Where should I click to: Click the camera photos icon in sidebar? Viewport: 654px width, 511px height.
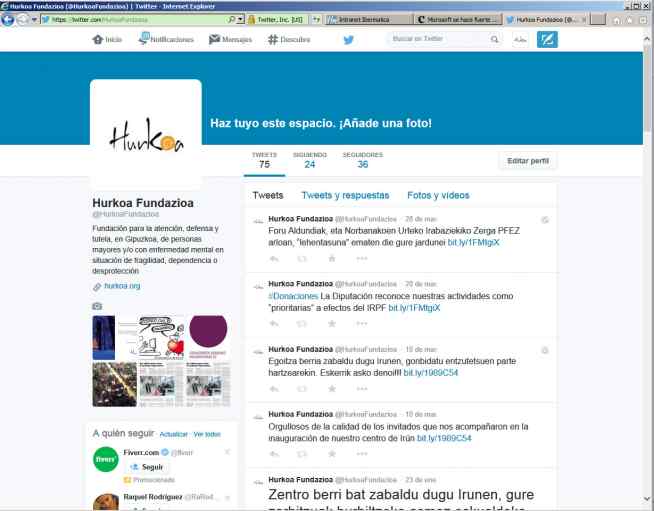pyautogui.click(x=97, y=306)
